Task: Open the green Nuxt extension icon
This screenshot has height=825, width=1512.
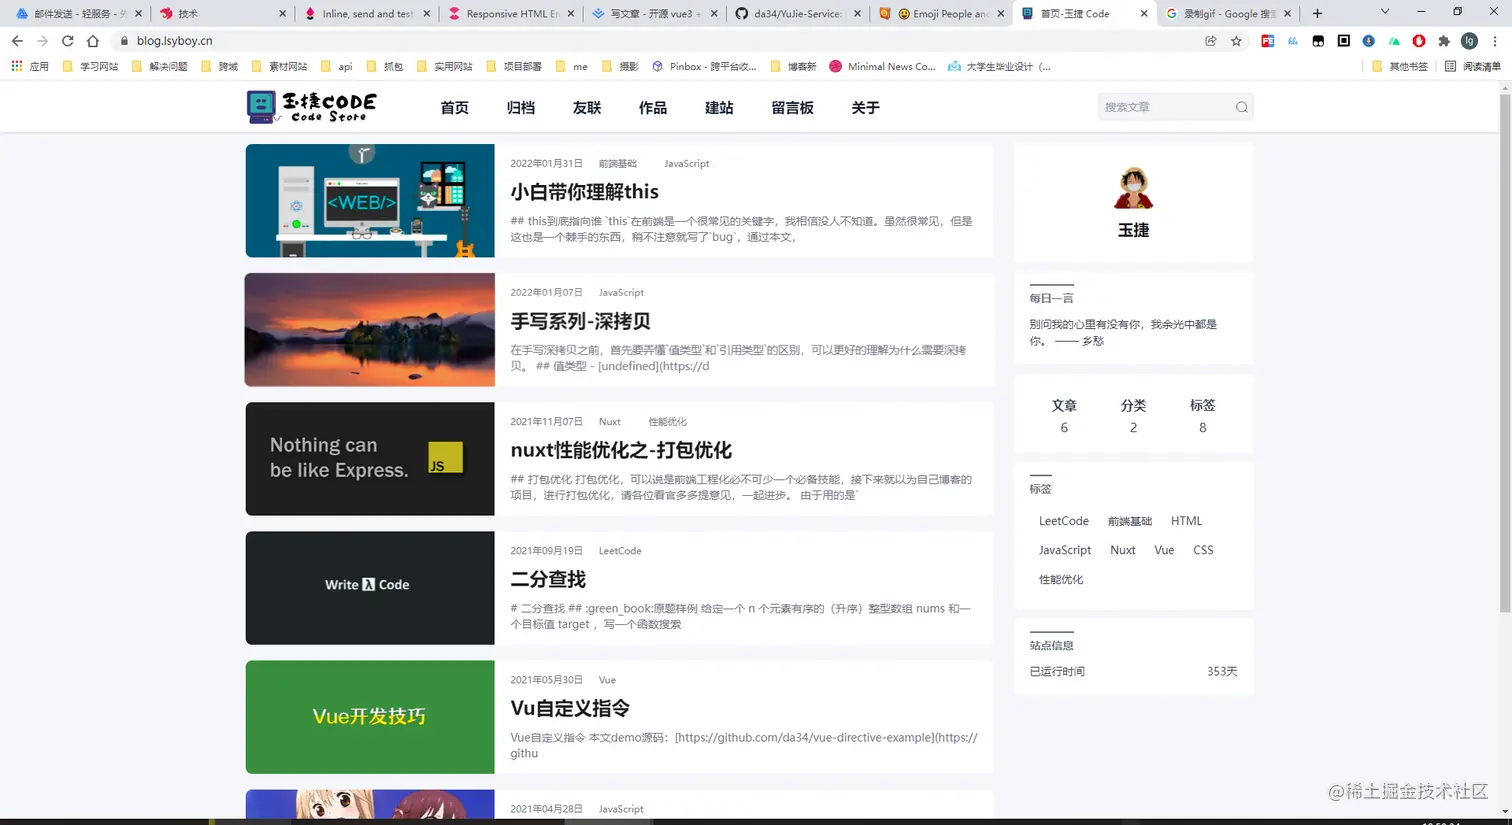Action: click(1394, 41)
